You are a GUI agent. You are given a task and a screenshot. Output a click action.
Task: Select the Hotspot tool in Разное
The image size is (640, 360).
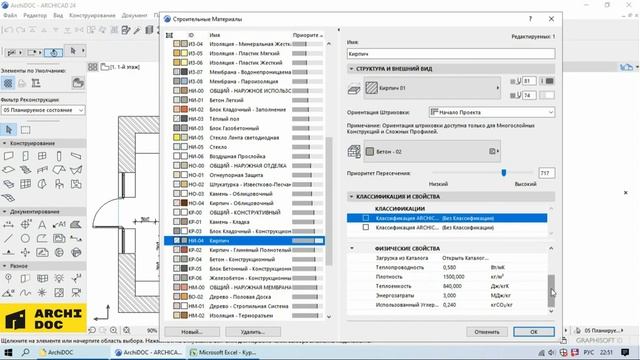coord(42,292)
